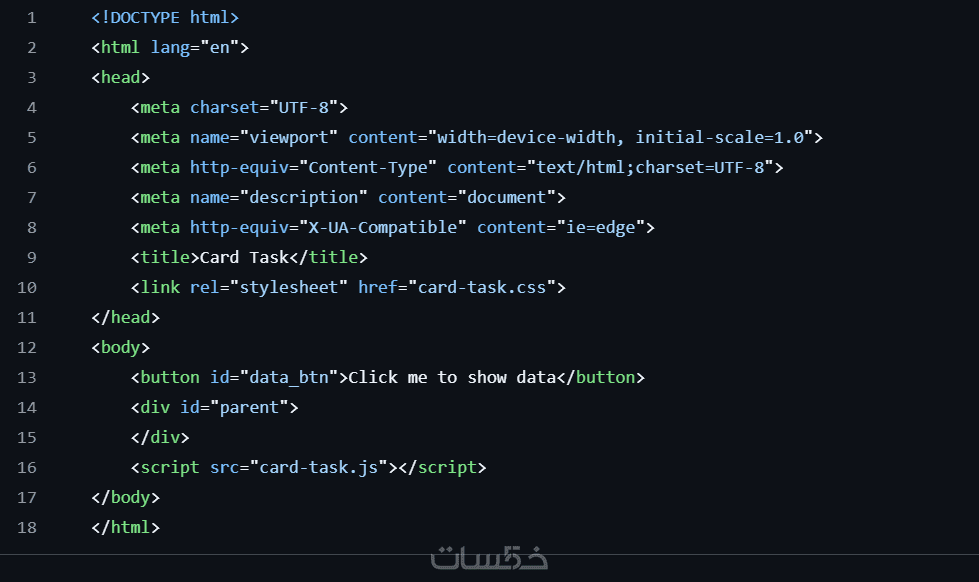Click the "X-UA-Compatible" attribute value

tap(382, 228)
